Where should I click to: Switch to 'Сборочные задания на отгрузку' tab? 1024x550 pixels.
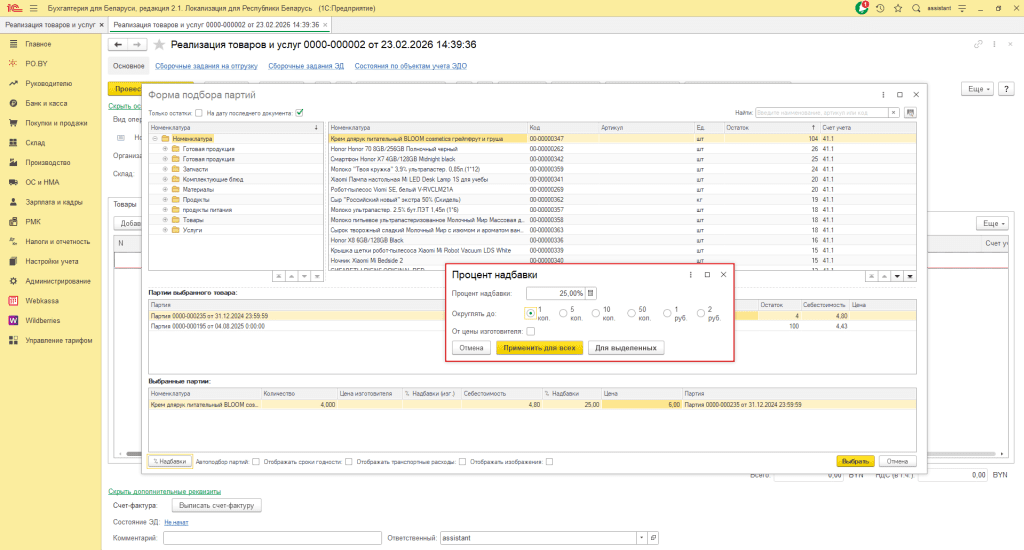[205, 66]
